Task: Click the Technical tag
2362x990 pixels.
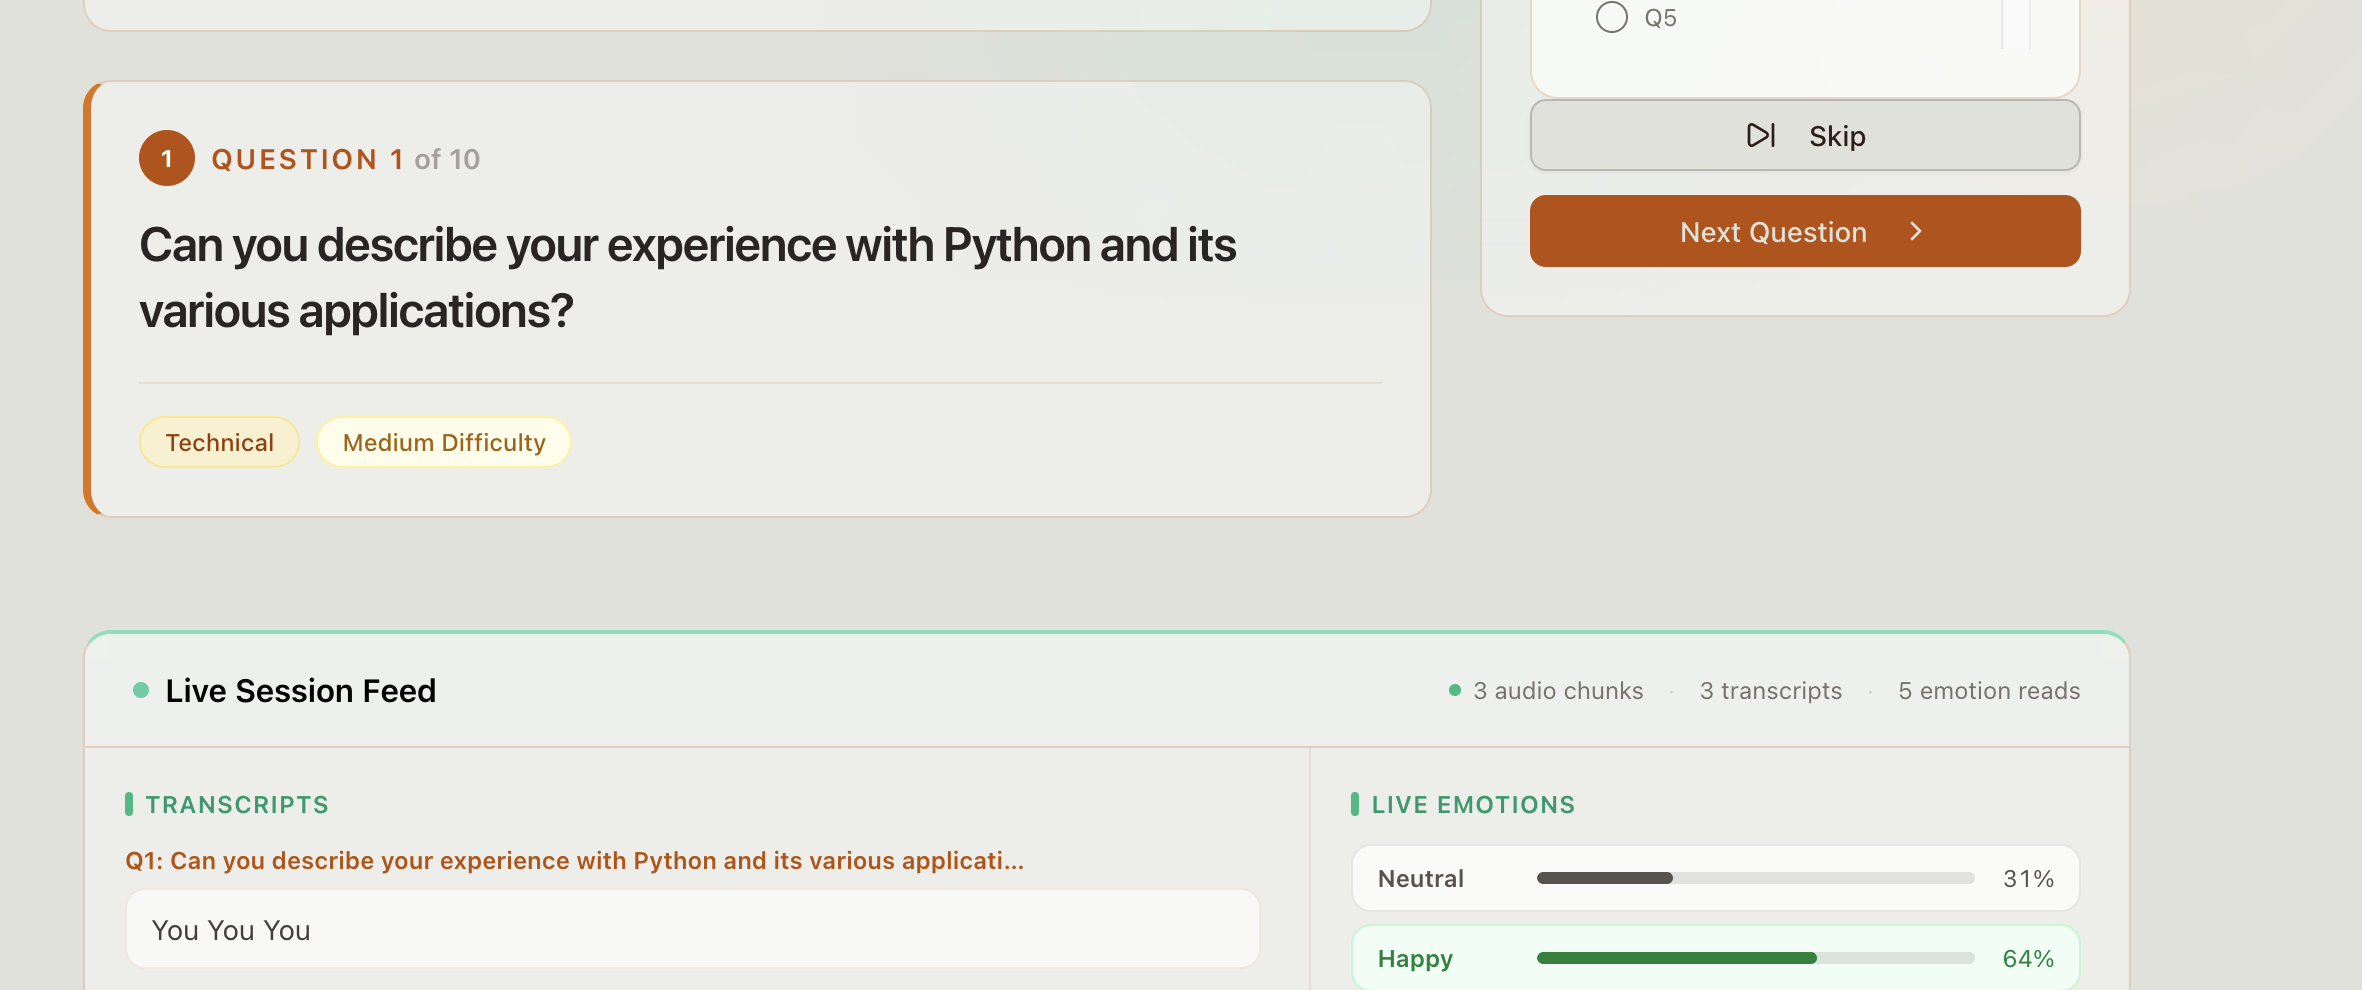Action: (219, 442)
